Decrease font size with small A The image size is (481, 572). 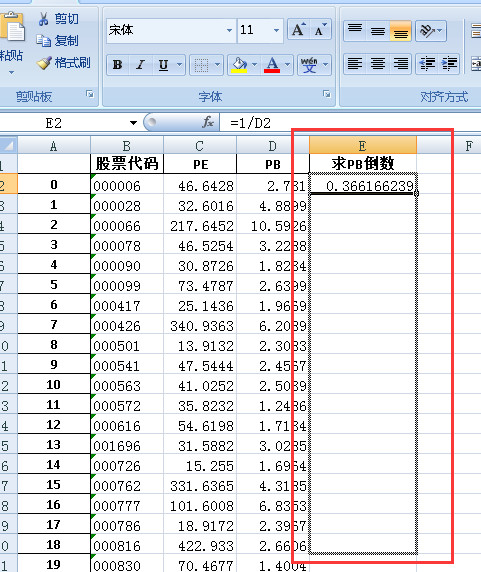pyautogui.click(x=321, y=30)
